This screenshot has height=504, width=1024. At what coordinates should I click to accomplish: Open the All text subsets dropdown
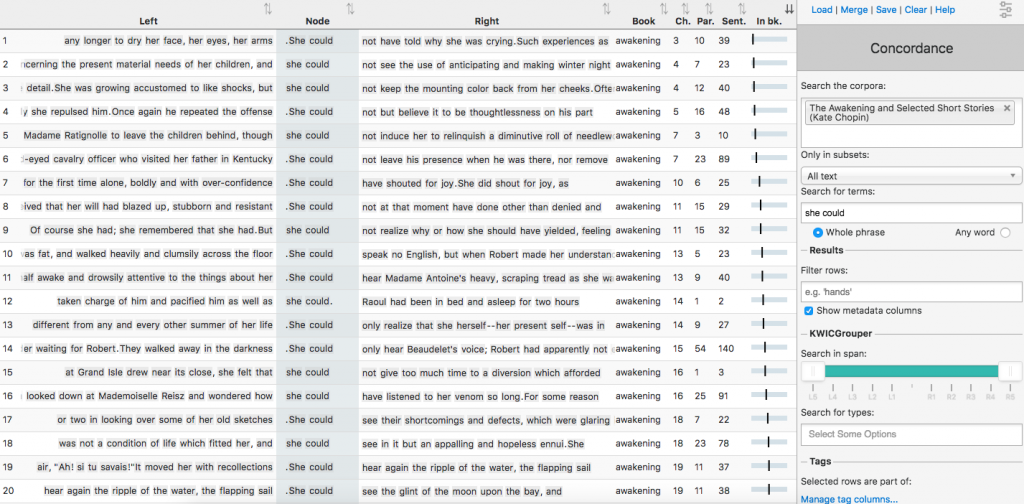[911, 175]
